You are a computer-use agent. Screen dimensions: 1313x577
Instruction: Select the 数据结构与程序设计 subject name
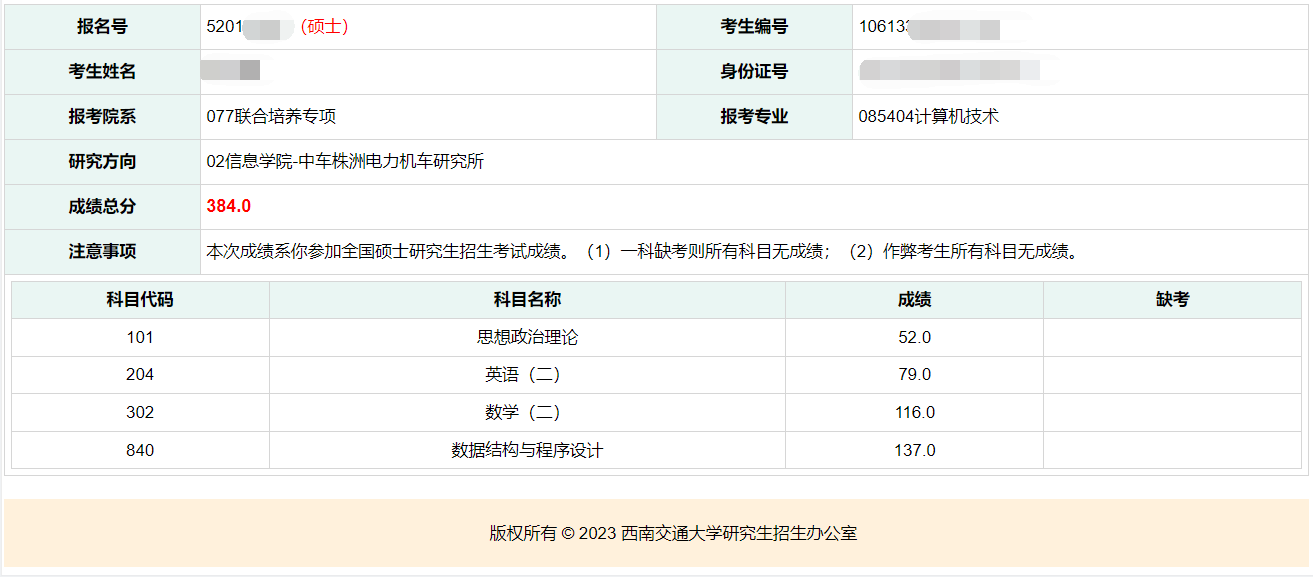[x=527, y=451]
